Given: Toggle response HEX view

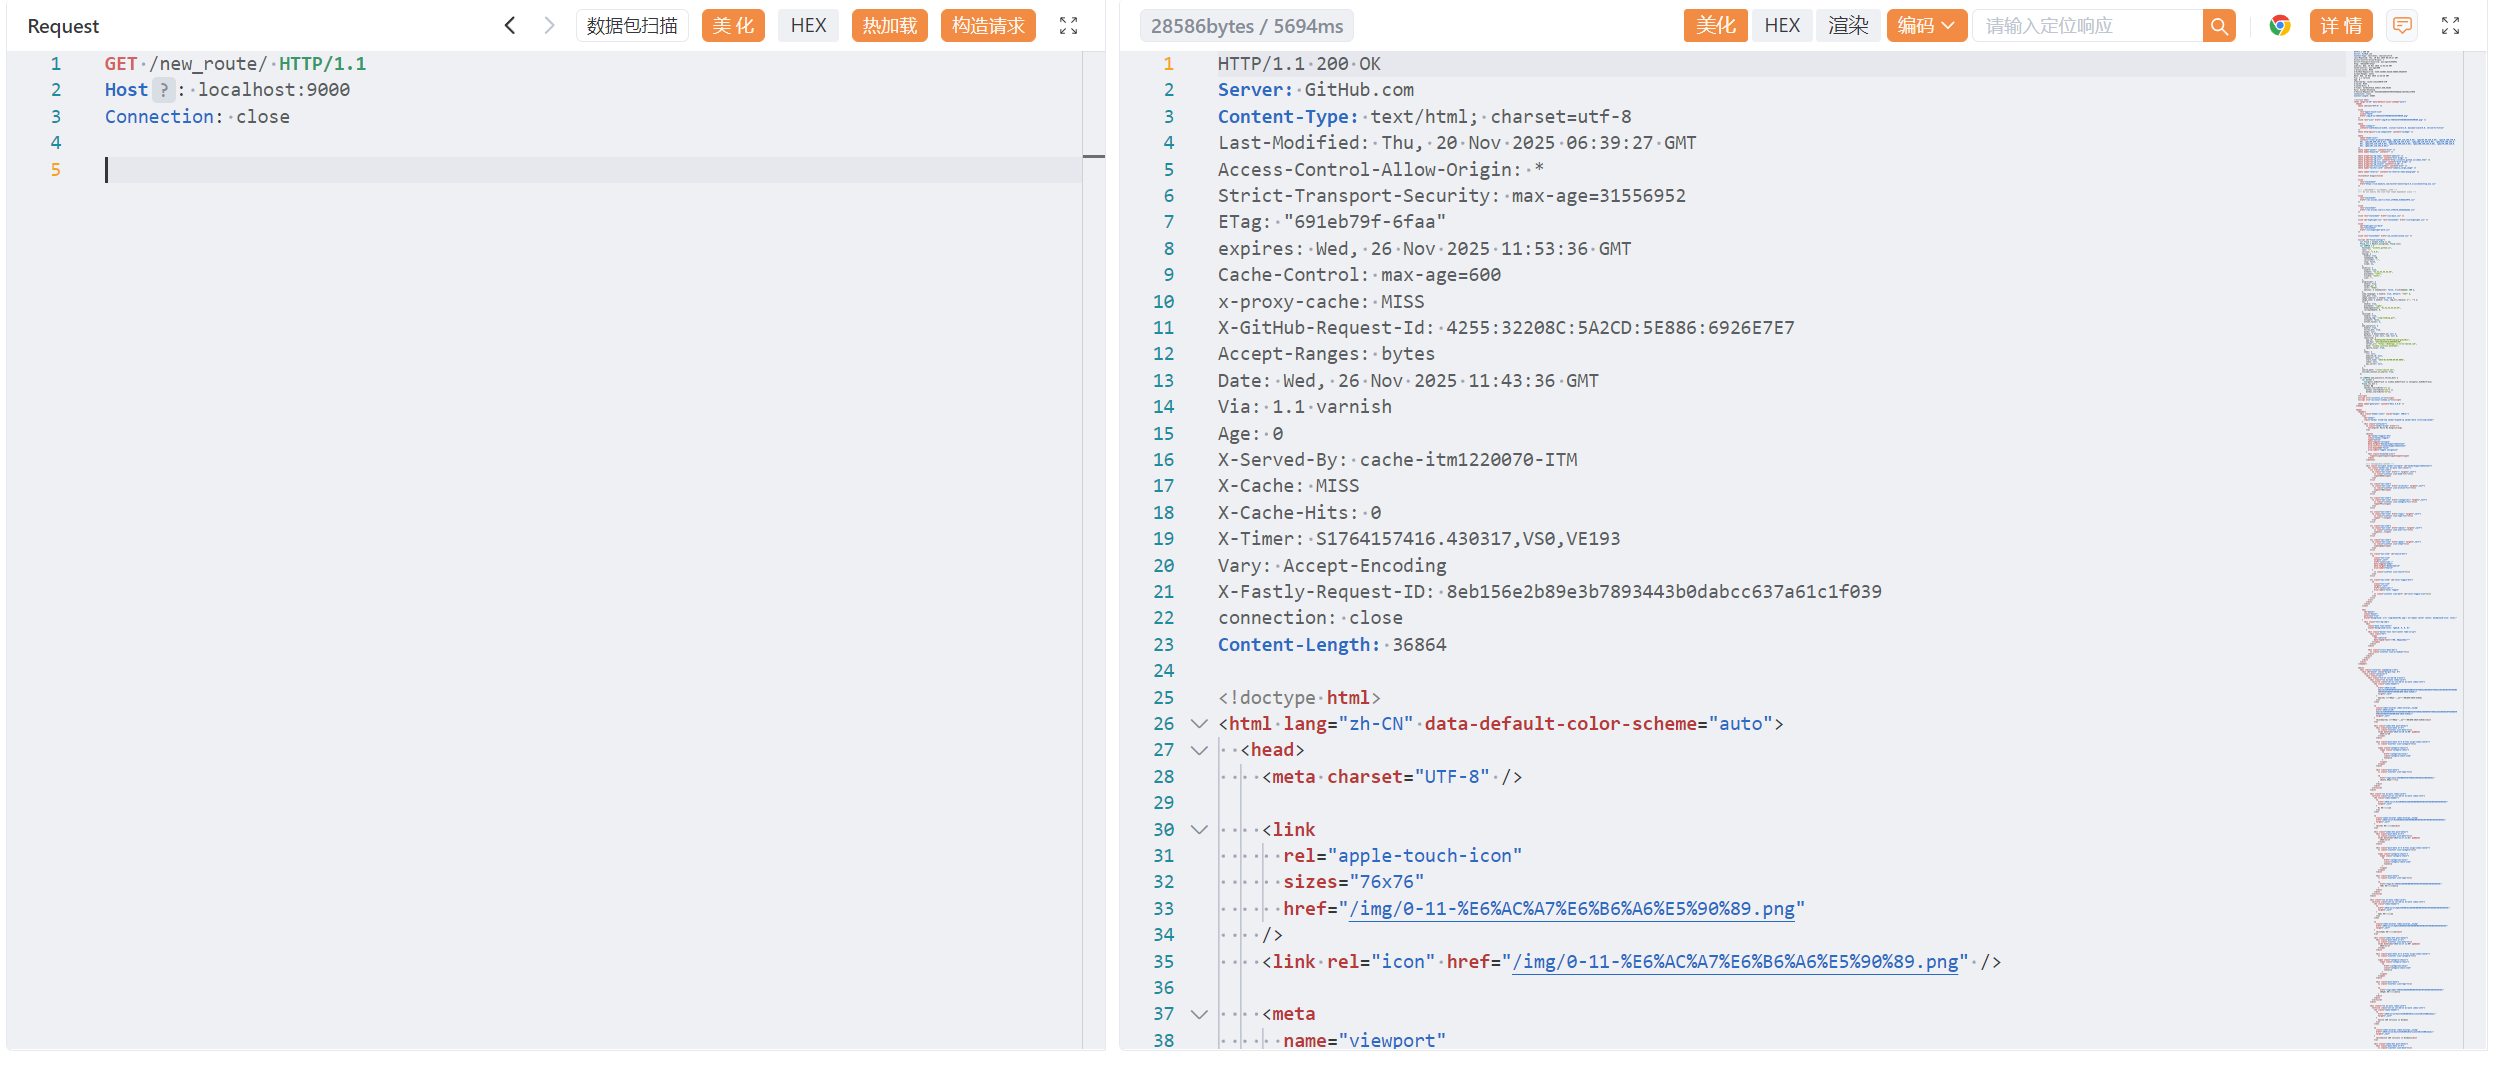Looking at the screenshot, I should [x=1782, y=26].
